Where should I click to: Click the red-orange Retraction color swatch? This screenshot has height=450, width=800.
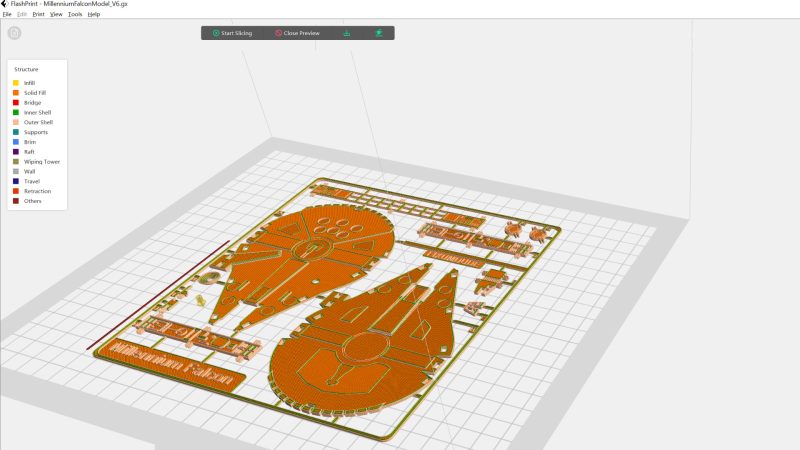(16, 191)
